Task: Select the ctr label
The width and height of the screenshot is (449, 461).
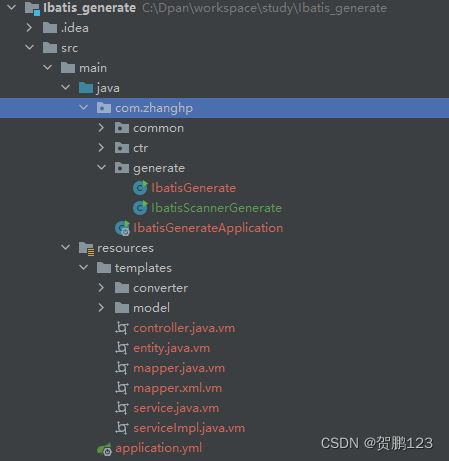Action: (x=141, y=148)
